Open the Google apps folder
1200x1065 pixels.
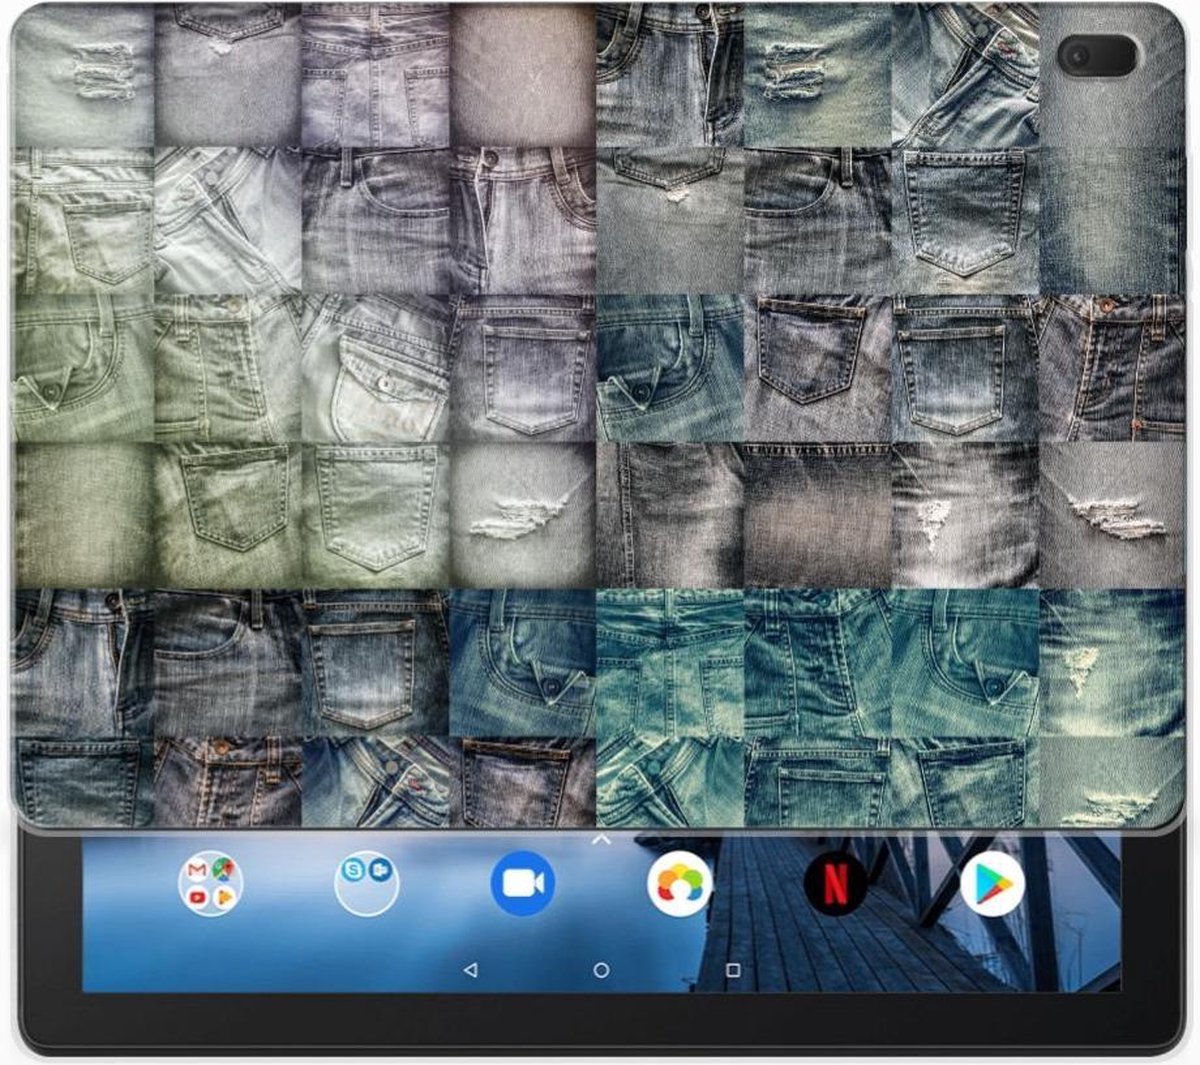pyautogui.click(x=211, y=884)
